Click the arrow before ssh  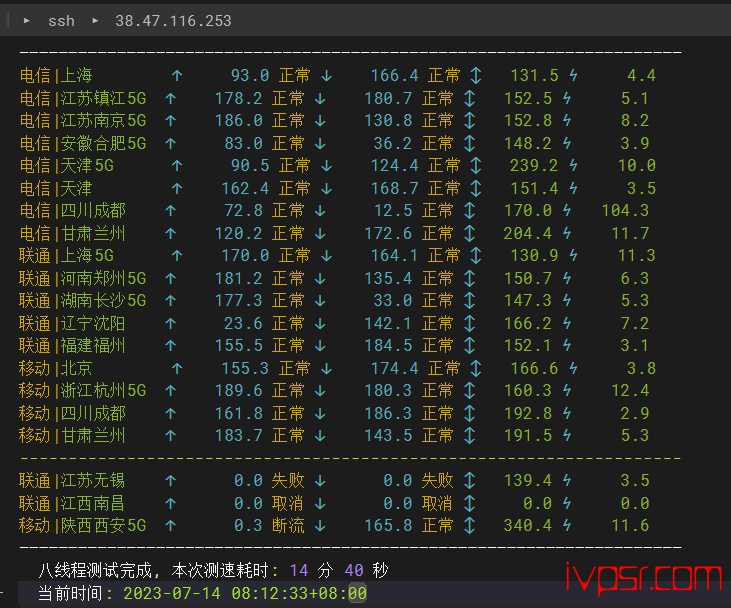[27, 21]
